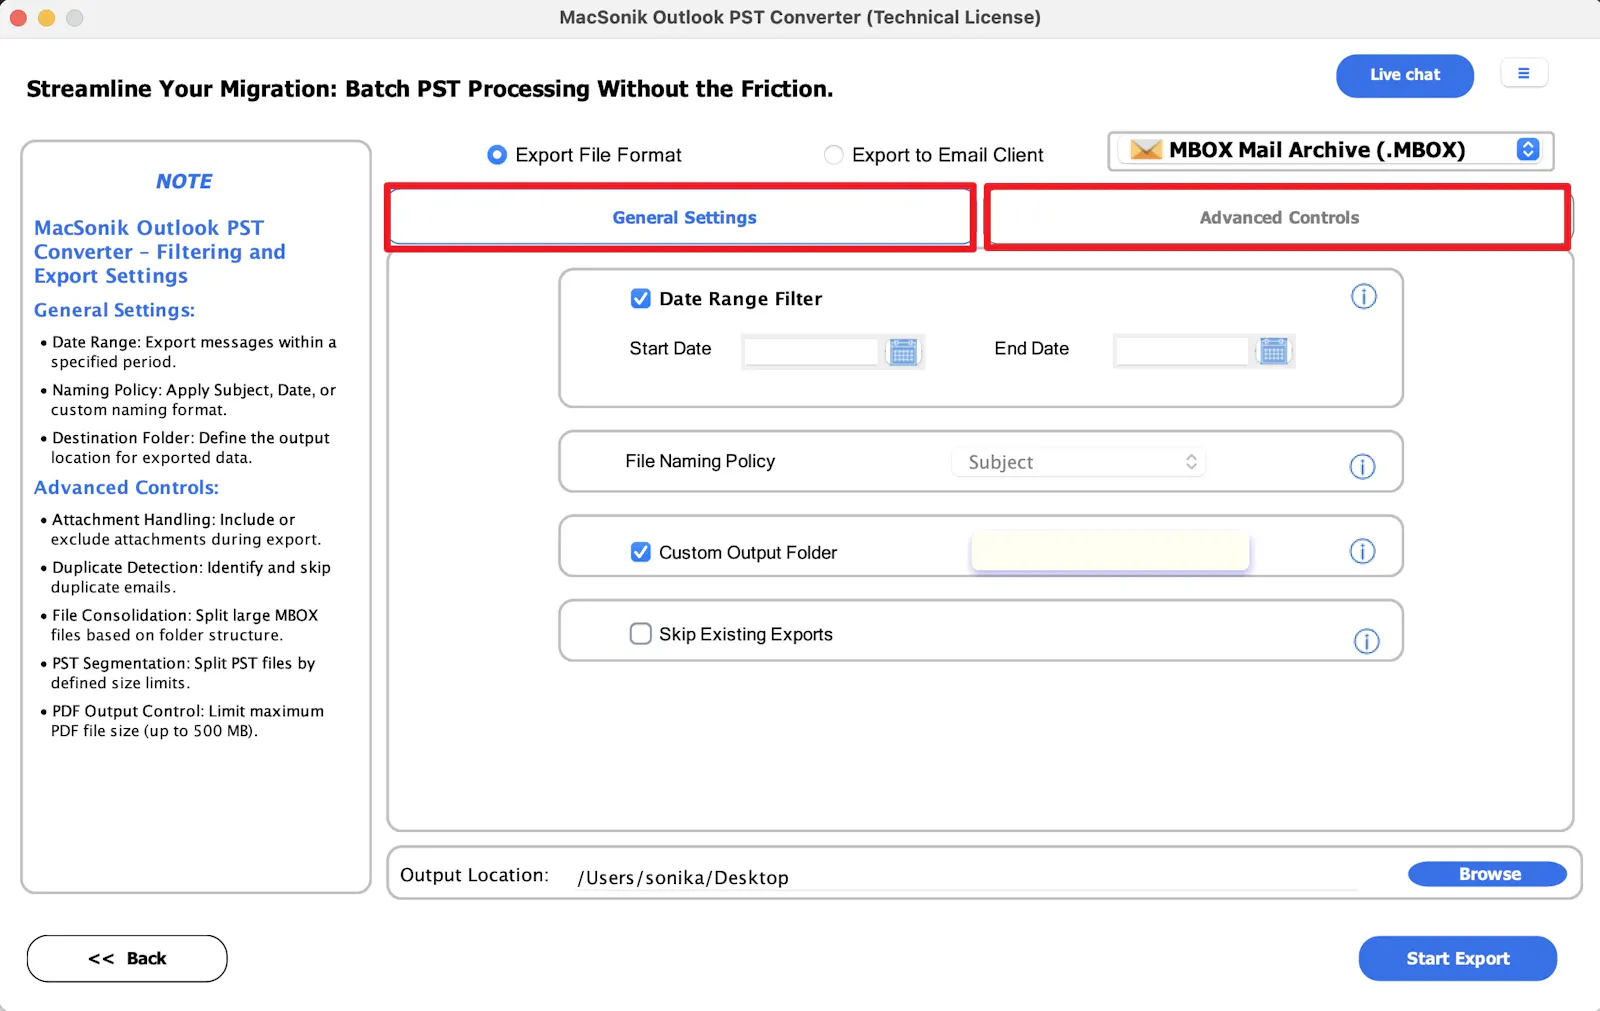This screenshot has height=1011, width=1600.
Task: Click the 'PDF Output Control' note bullet
Action: pyautogui.click(x=183, y=721)
